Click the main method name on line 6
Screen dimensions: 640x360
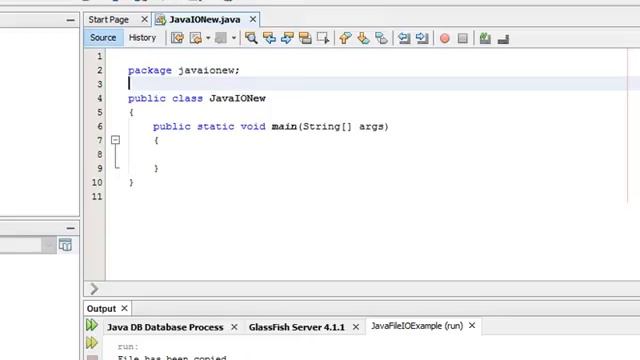pos(284,127)
